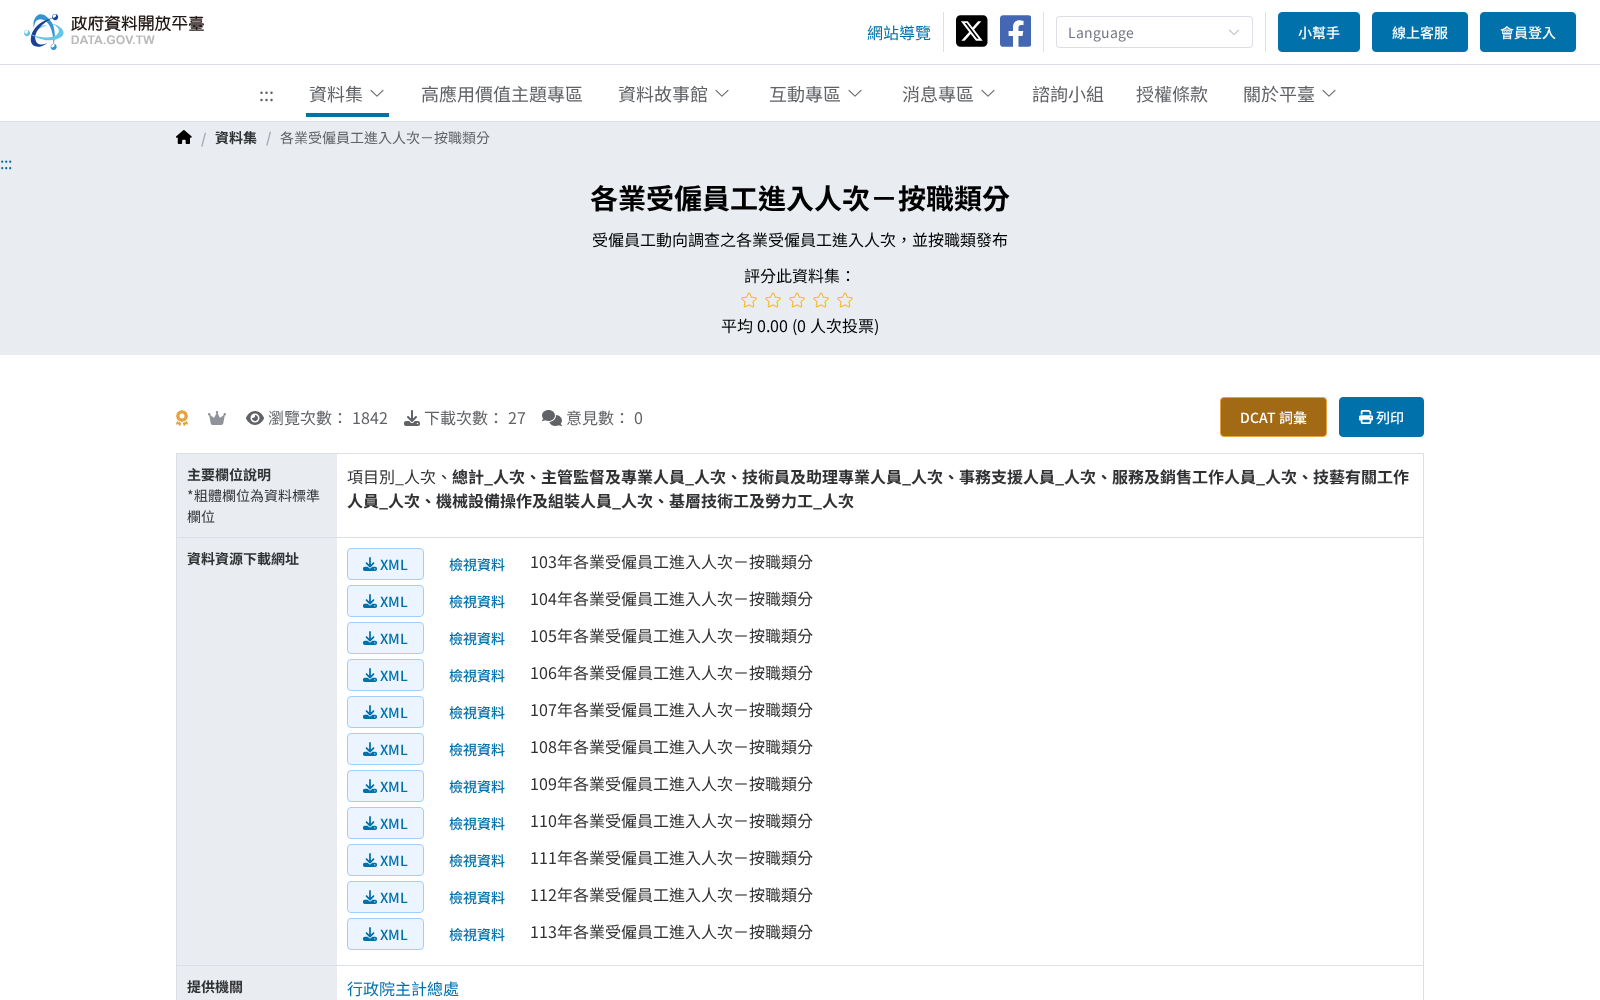This screenshot has width=1600, height=1000.
Task: Download XML for 106年 dataset
Action: tap(385, 675)
